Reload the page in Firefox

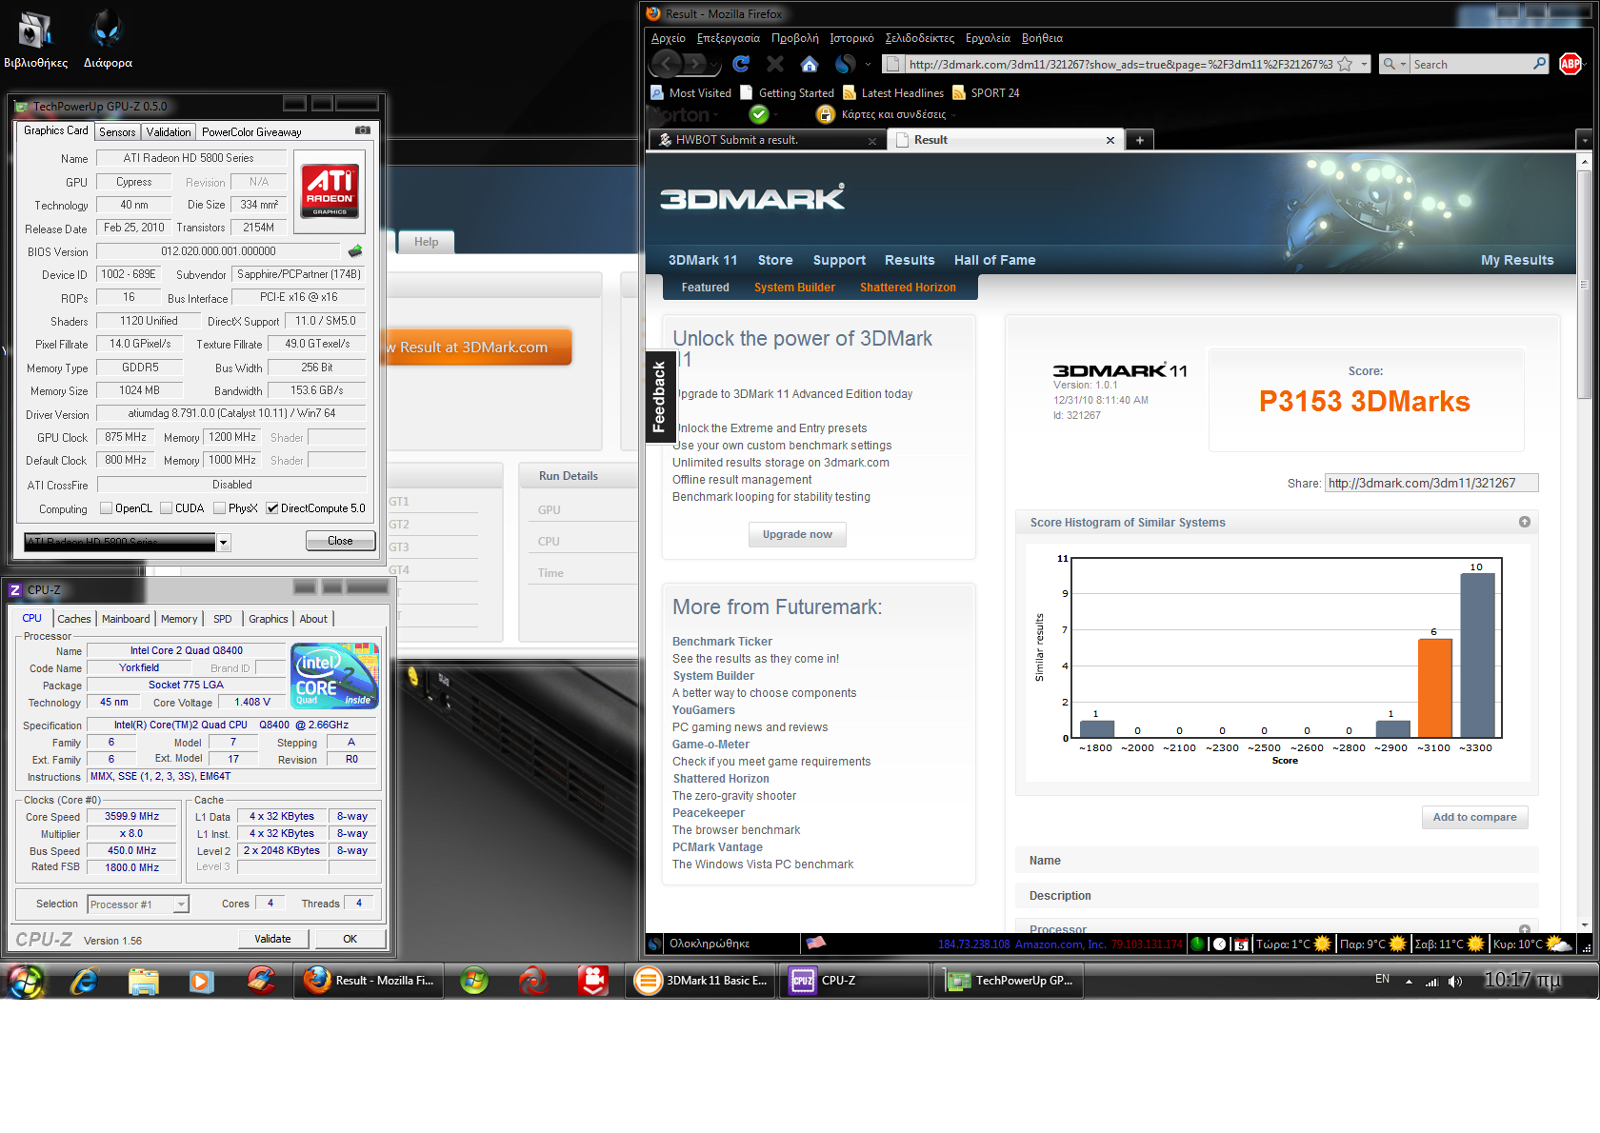[741, 64]
